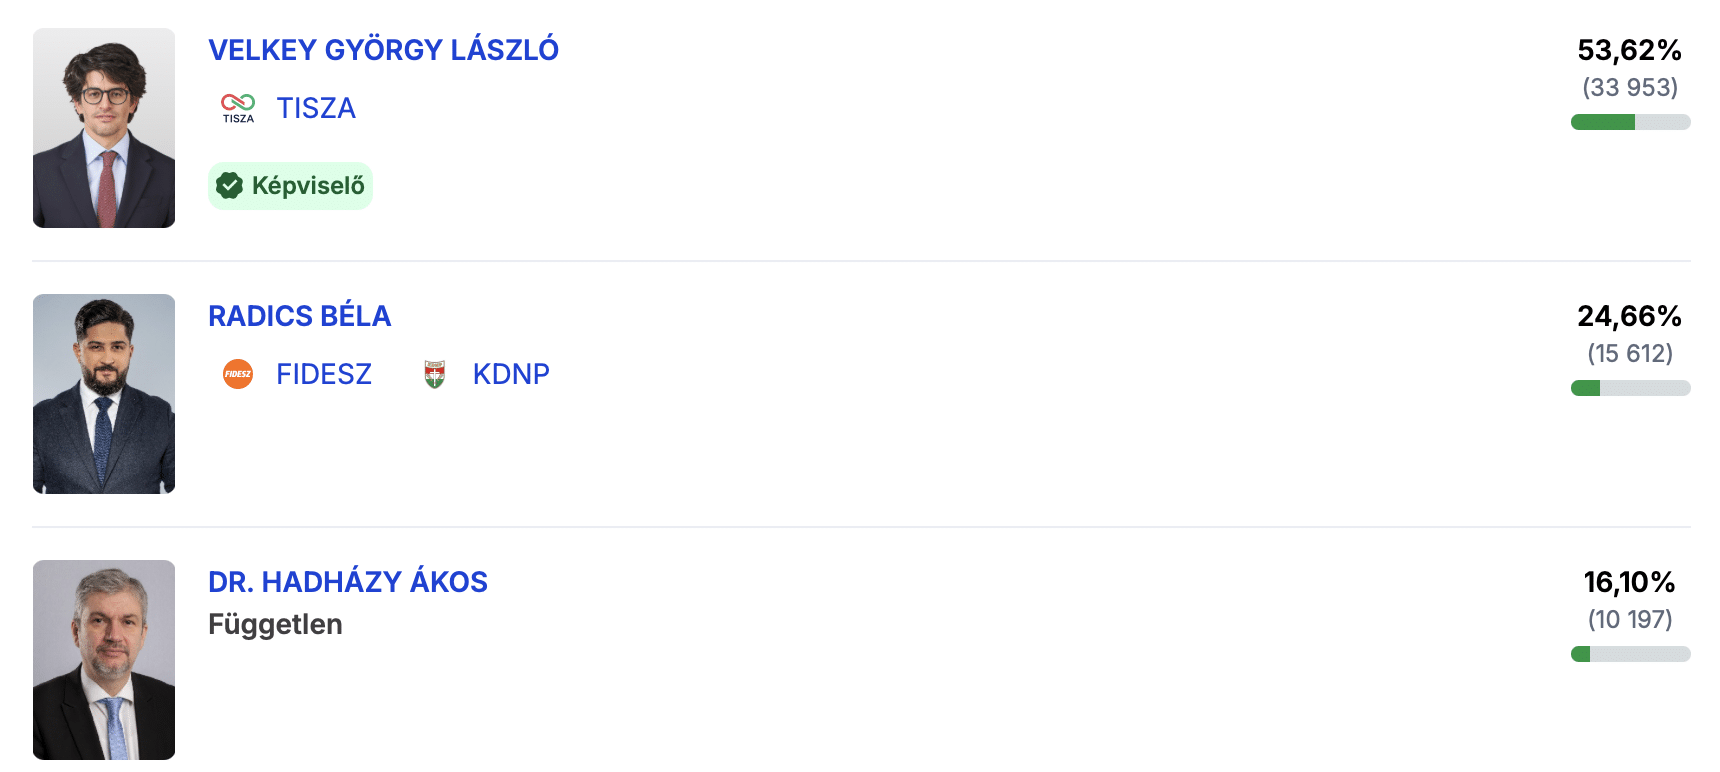Select the 53,62% percentage text
Screen dimensions: 1720x772
coord(1630,50)
